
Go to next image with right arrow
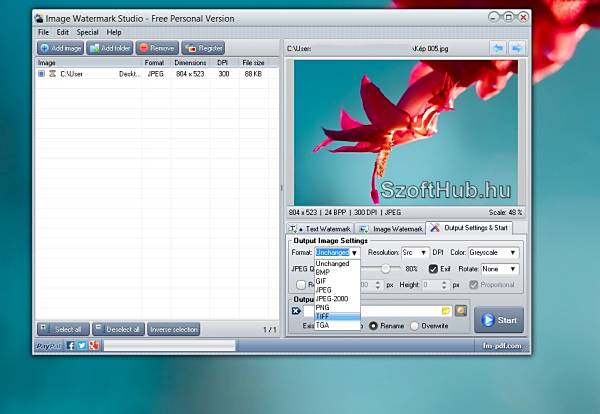(517, 48)
